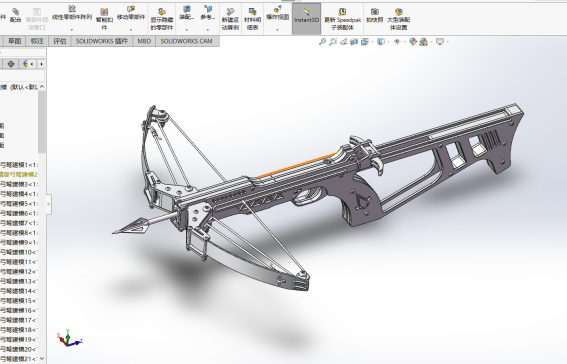567x364 pixels.
Task: Click Dynamic Annotation Views icon
Action: 364,42
